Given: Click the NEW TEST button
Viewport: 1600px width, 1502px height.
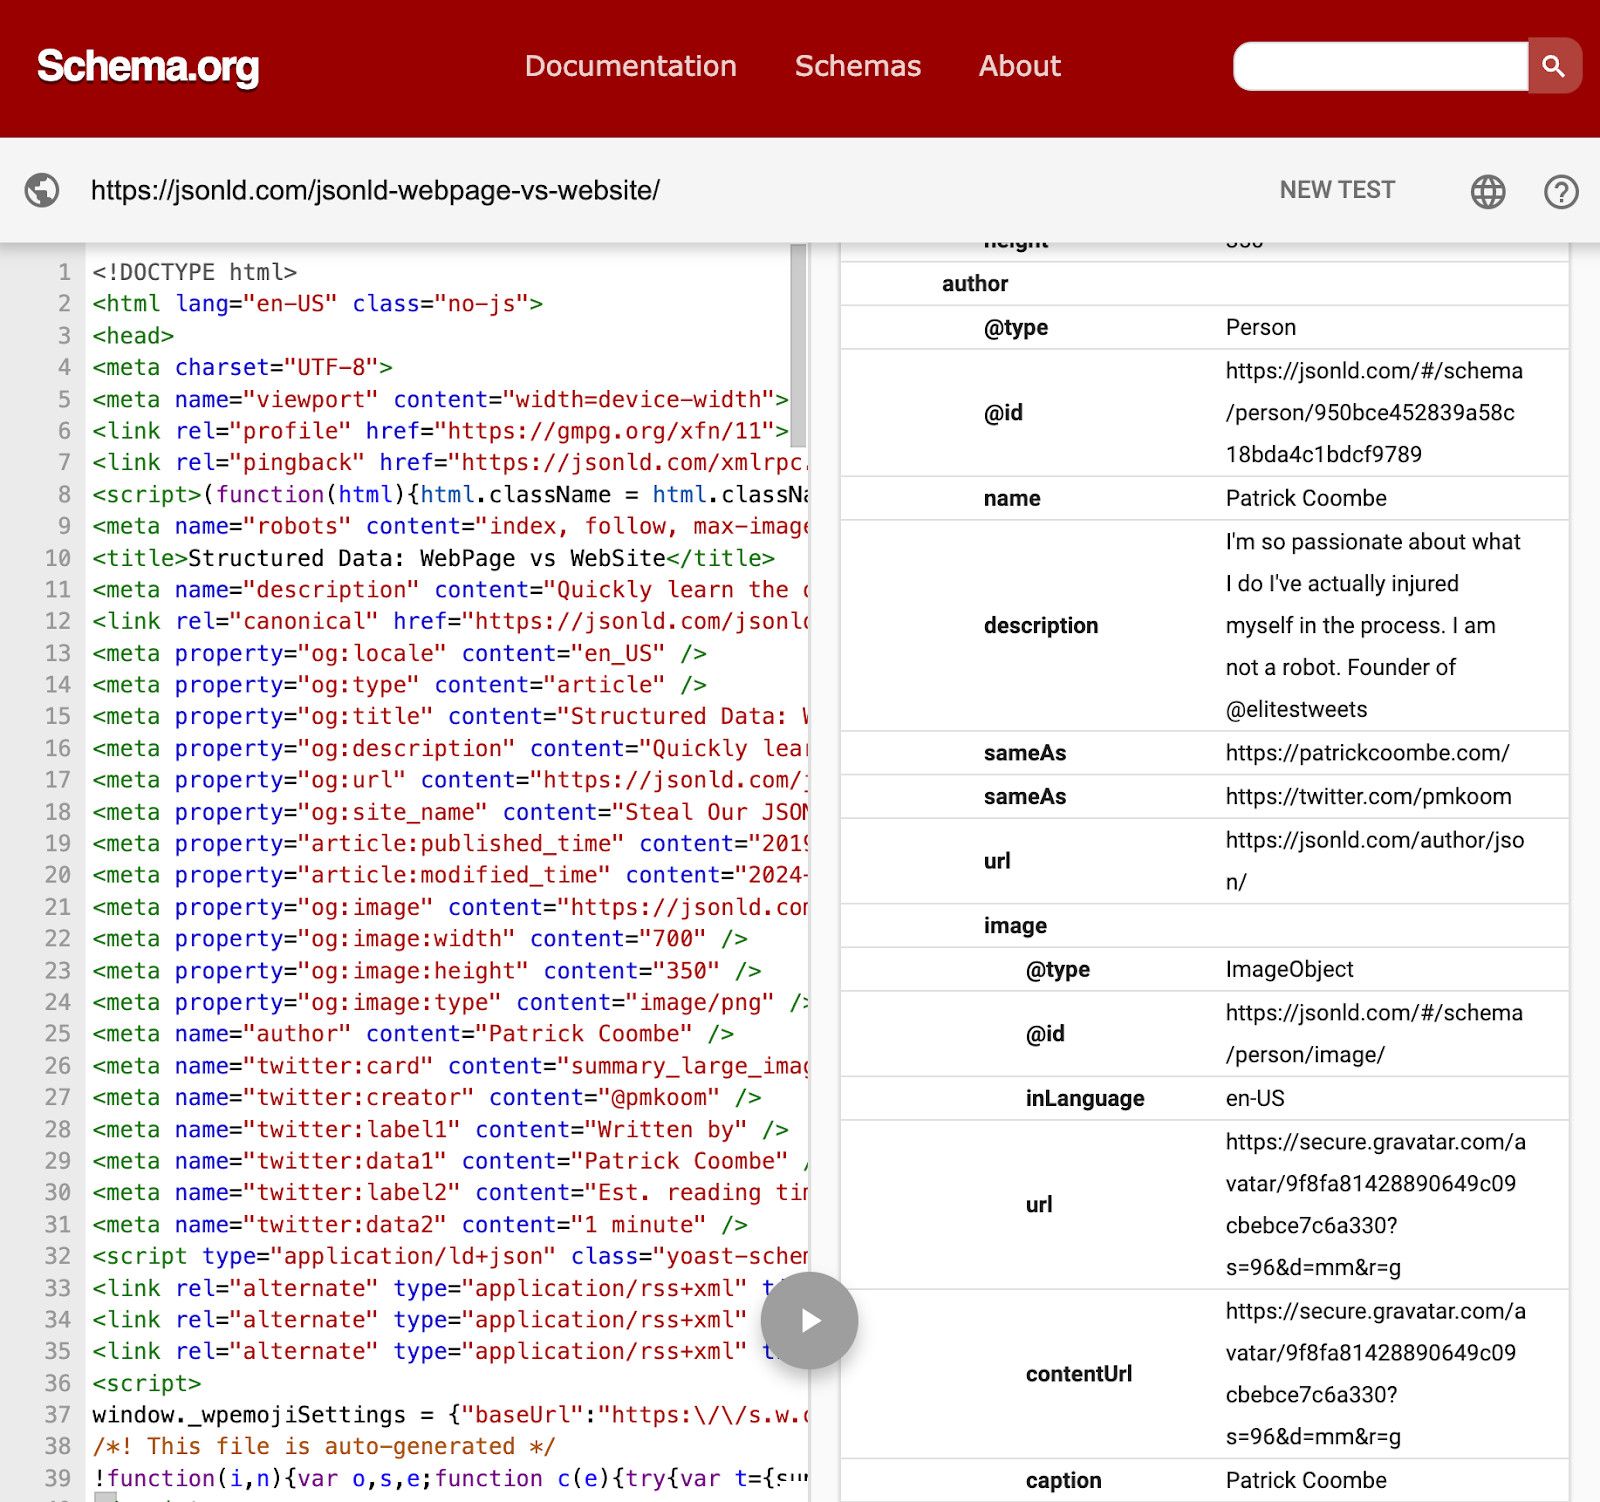Looking at the screenshot, I should pos(1337,190).
